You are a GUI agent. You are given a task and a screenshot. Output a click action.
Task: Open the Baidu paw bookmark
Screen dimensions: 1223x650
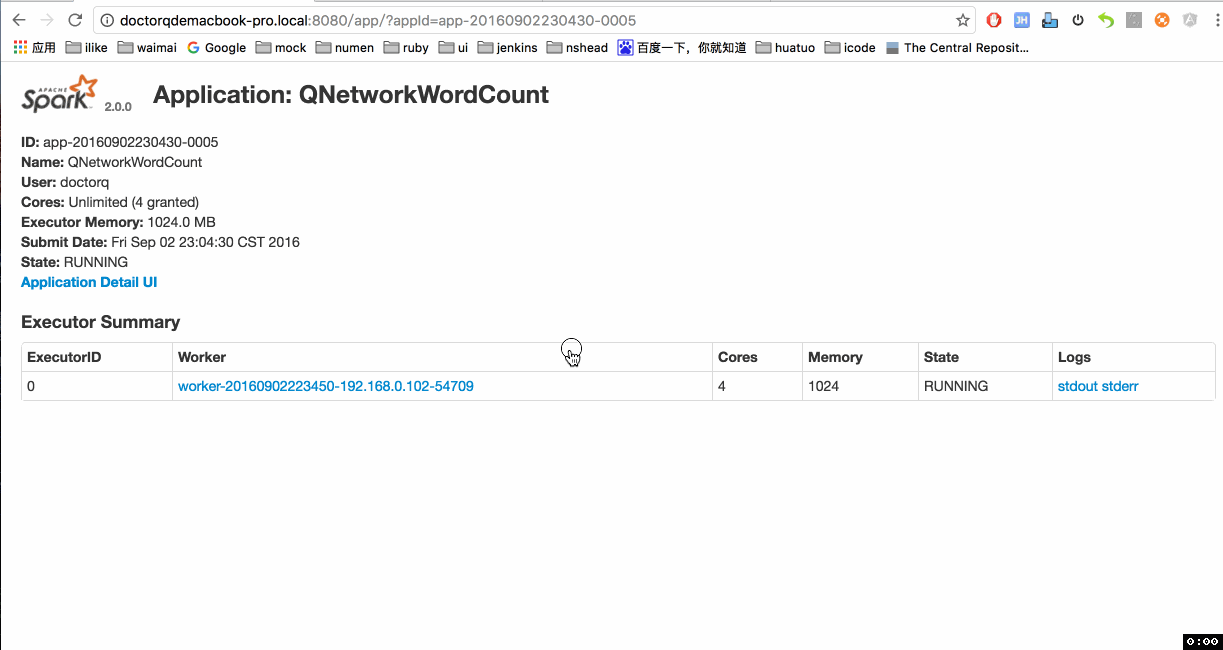pos(682,47)
